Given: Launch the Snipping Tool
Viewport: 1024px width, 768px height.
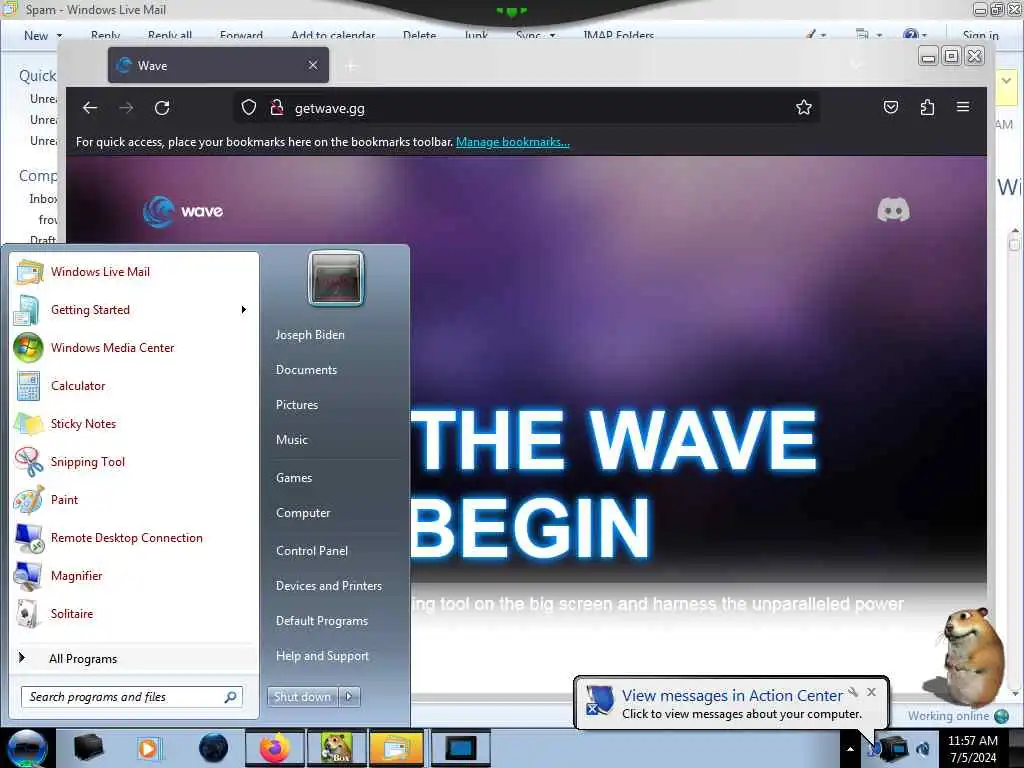Looking at the screenshot, I should pos(135,462).
